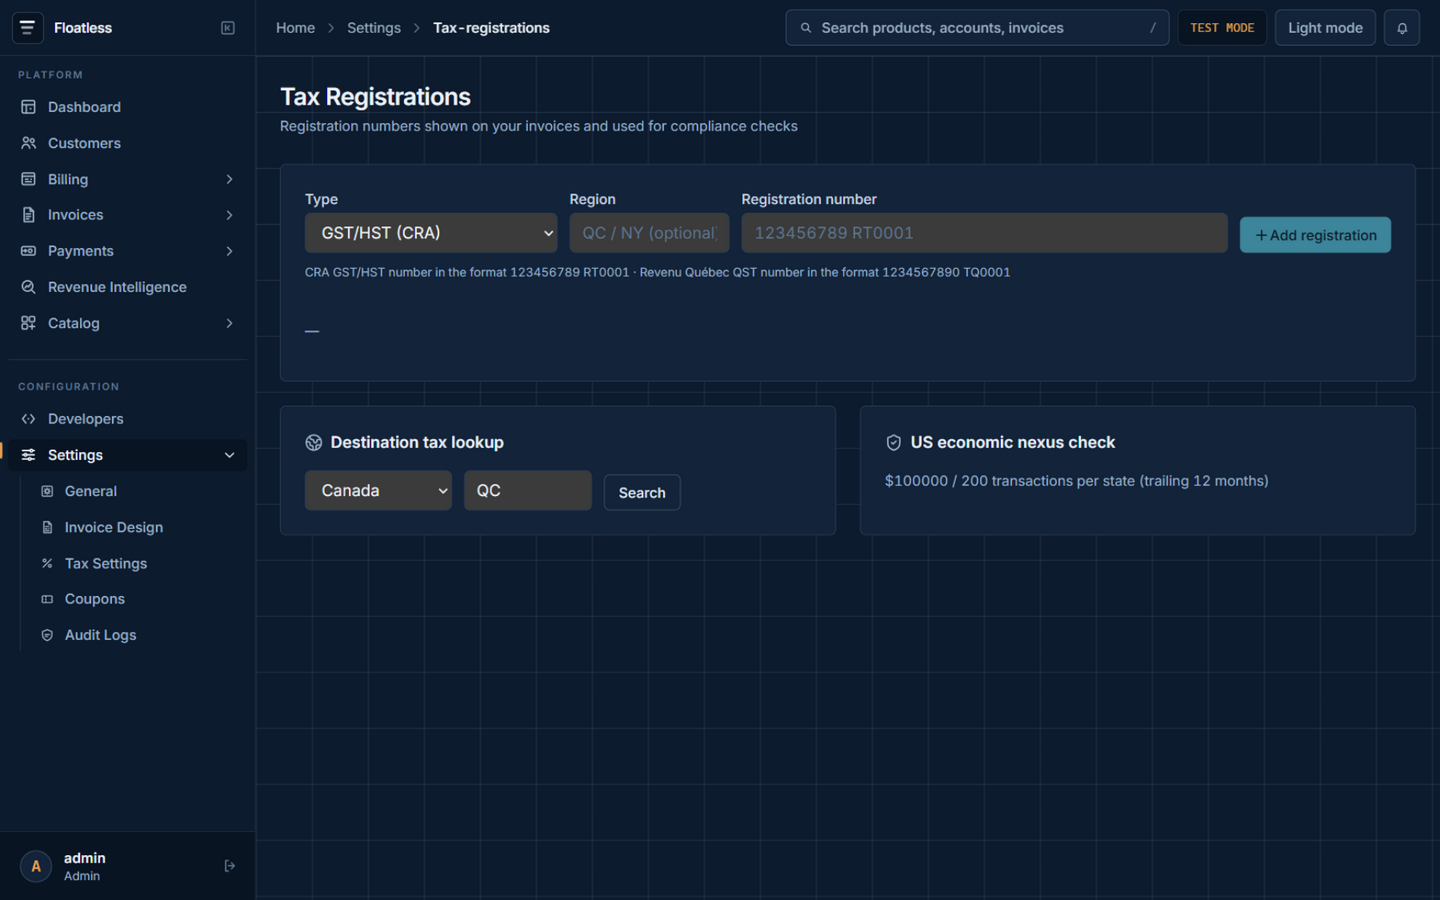Expand the Billing submenu chevron

click(229, 179)
